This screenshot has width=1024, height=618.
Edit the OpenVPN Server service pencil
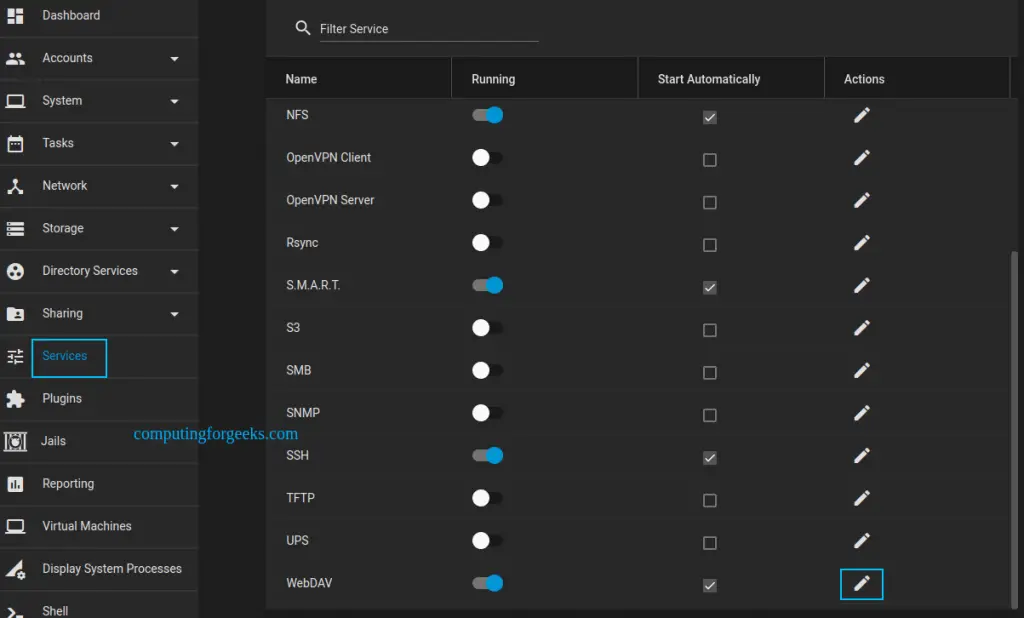coord(861,201)
